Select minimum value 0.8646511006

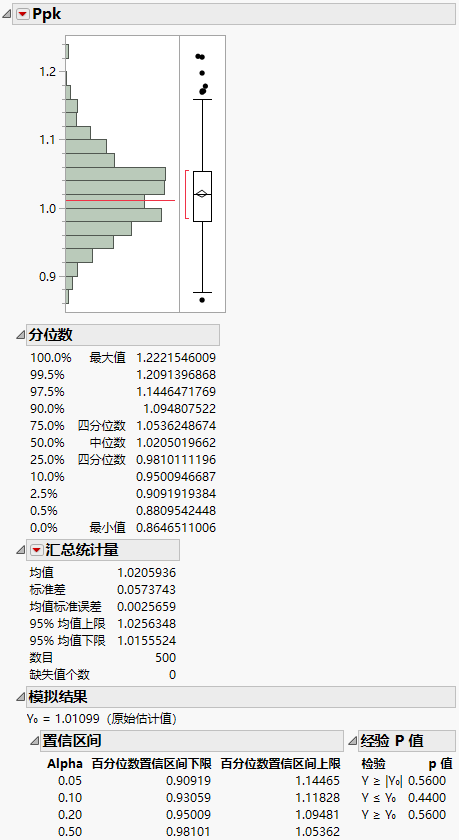click(x=176, y=528)
